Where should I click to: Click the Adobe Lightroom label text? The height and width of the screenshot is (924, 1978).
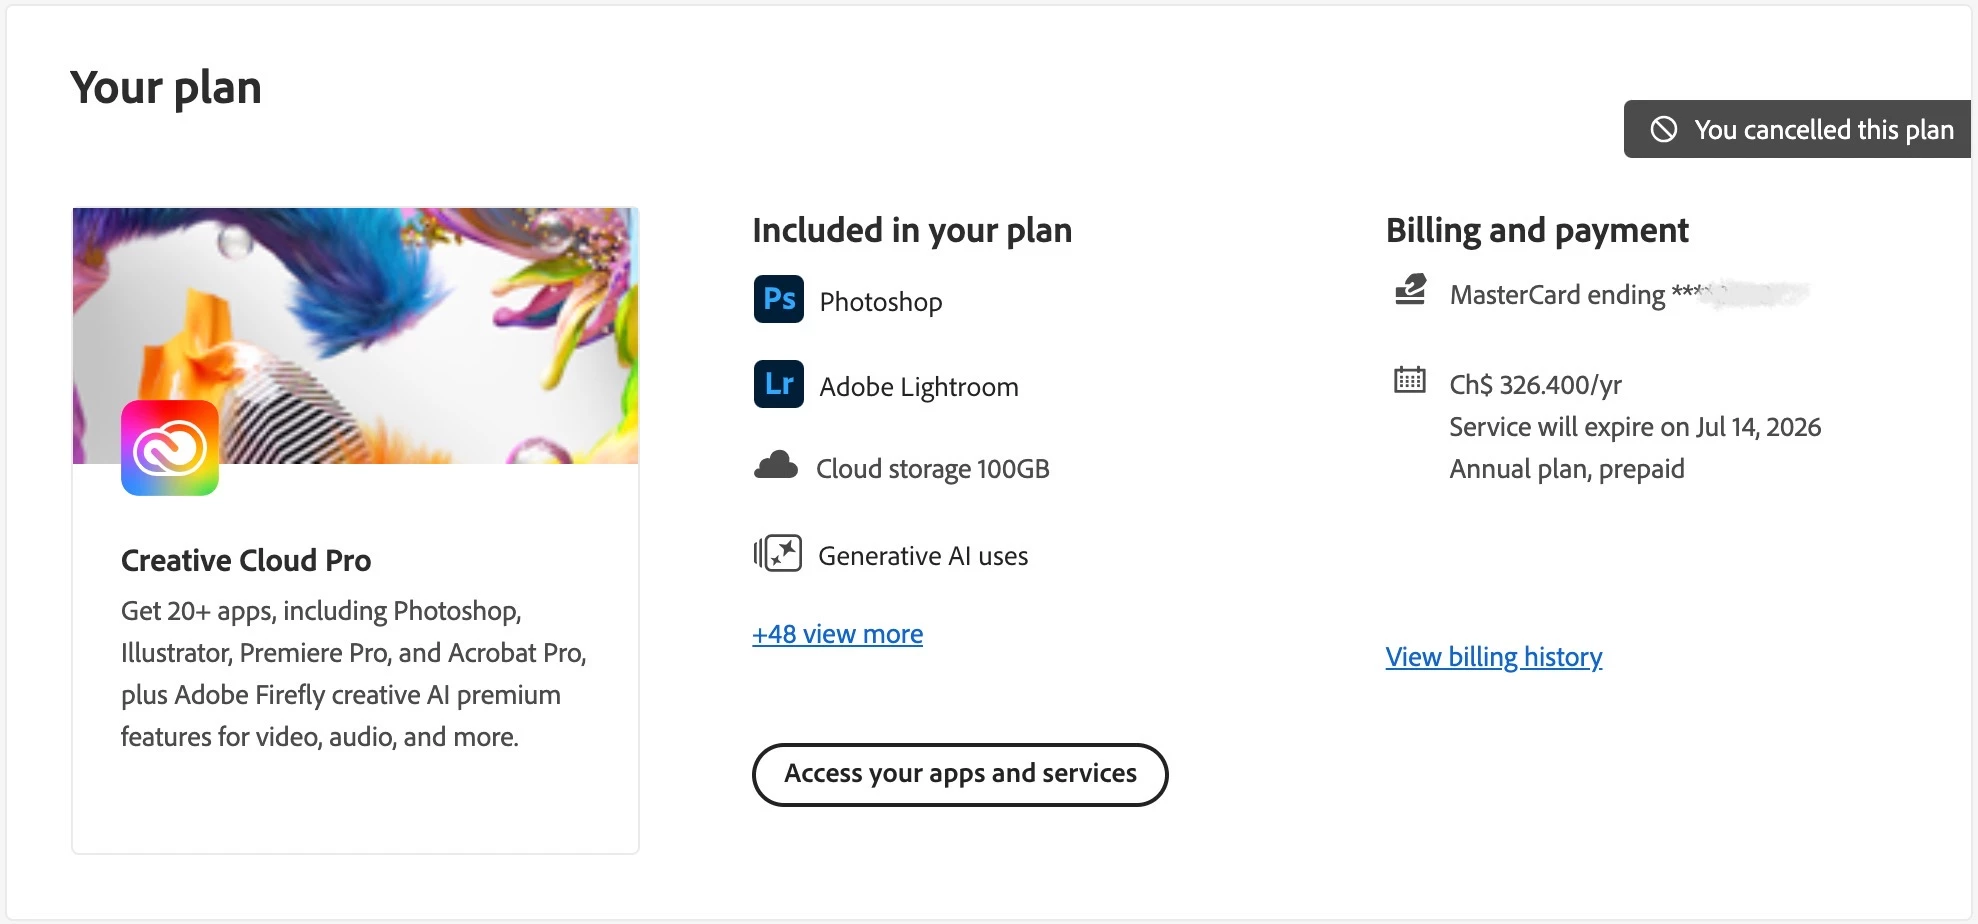pos(918,387)
